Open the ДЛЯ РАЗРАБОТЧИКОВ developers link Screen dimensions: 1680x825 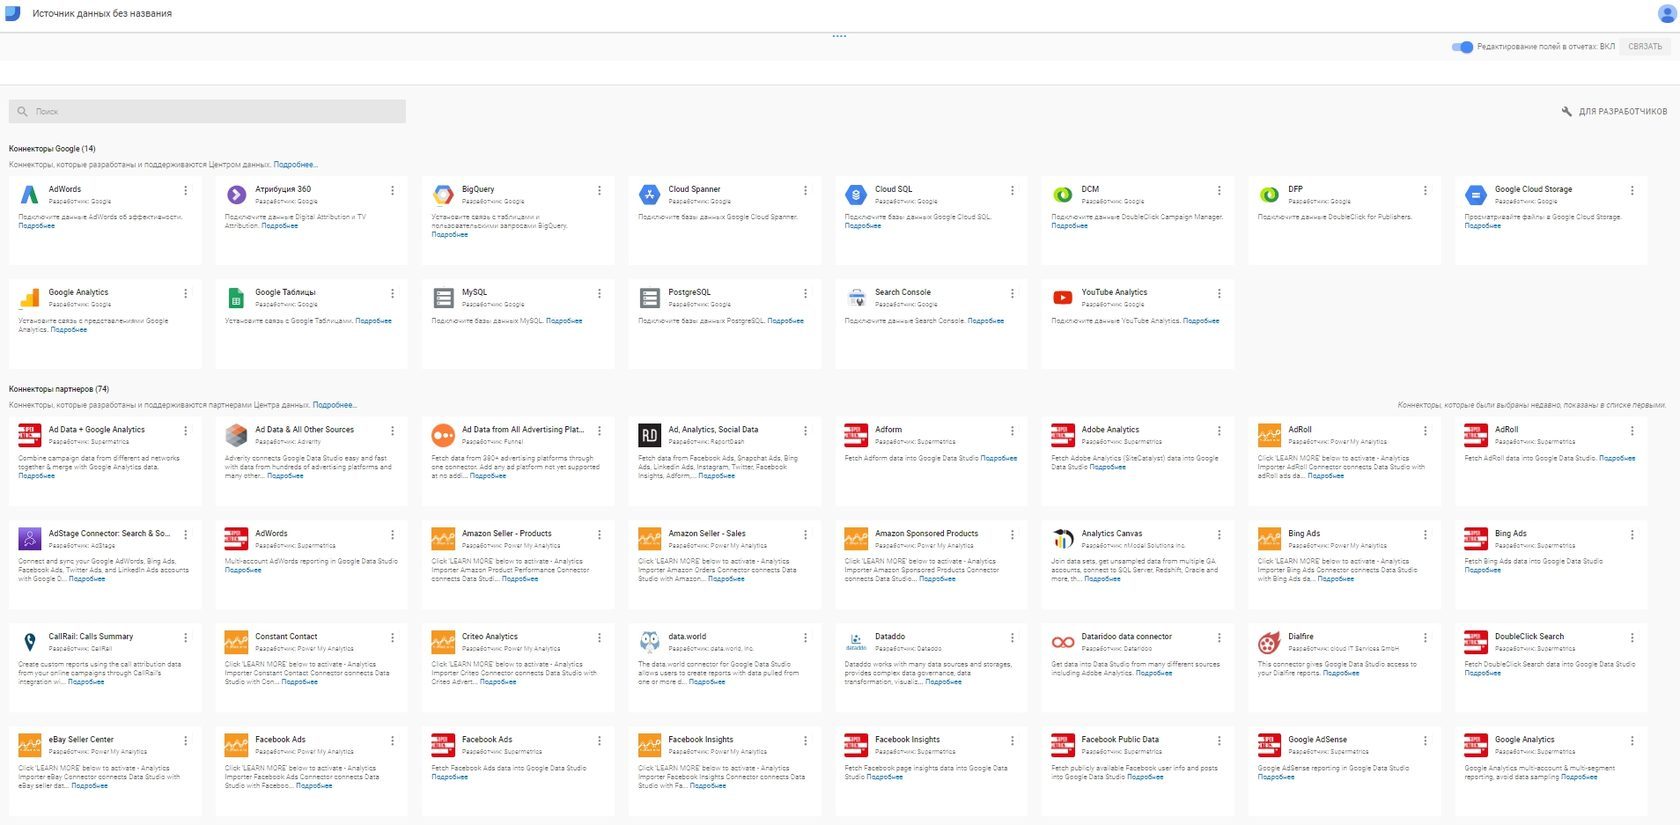pos(1614,111)
